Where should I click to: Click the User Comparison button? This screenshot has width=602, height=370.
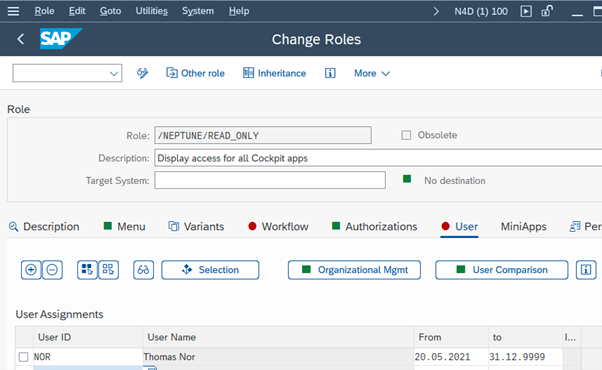[501, 270]
